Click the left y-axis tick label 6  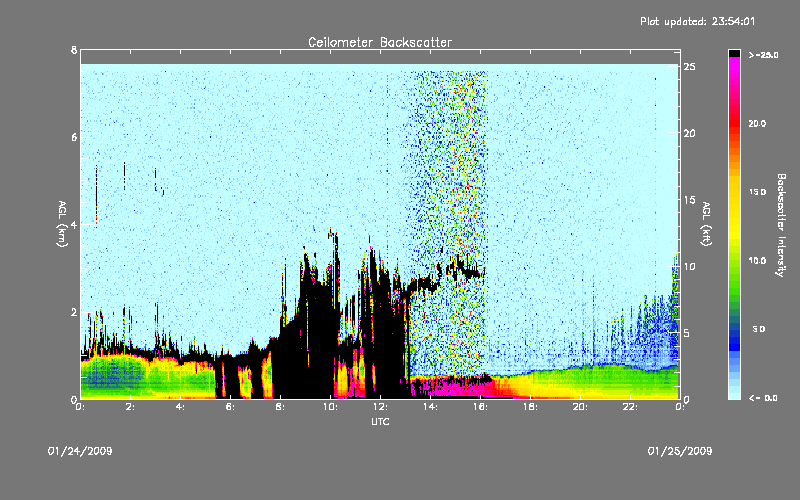[x=74, y=137]
